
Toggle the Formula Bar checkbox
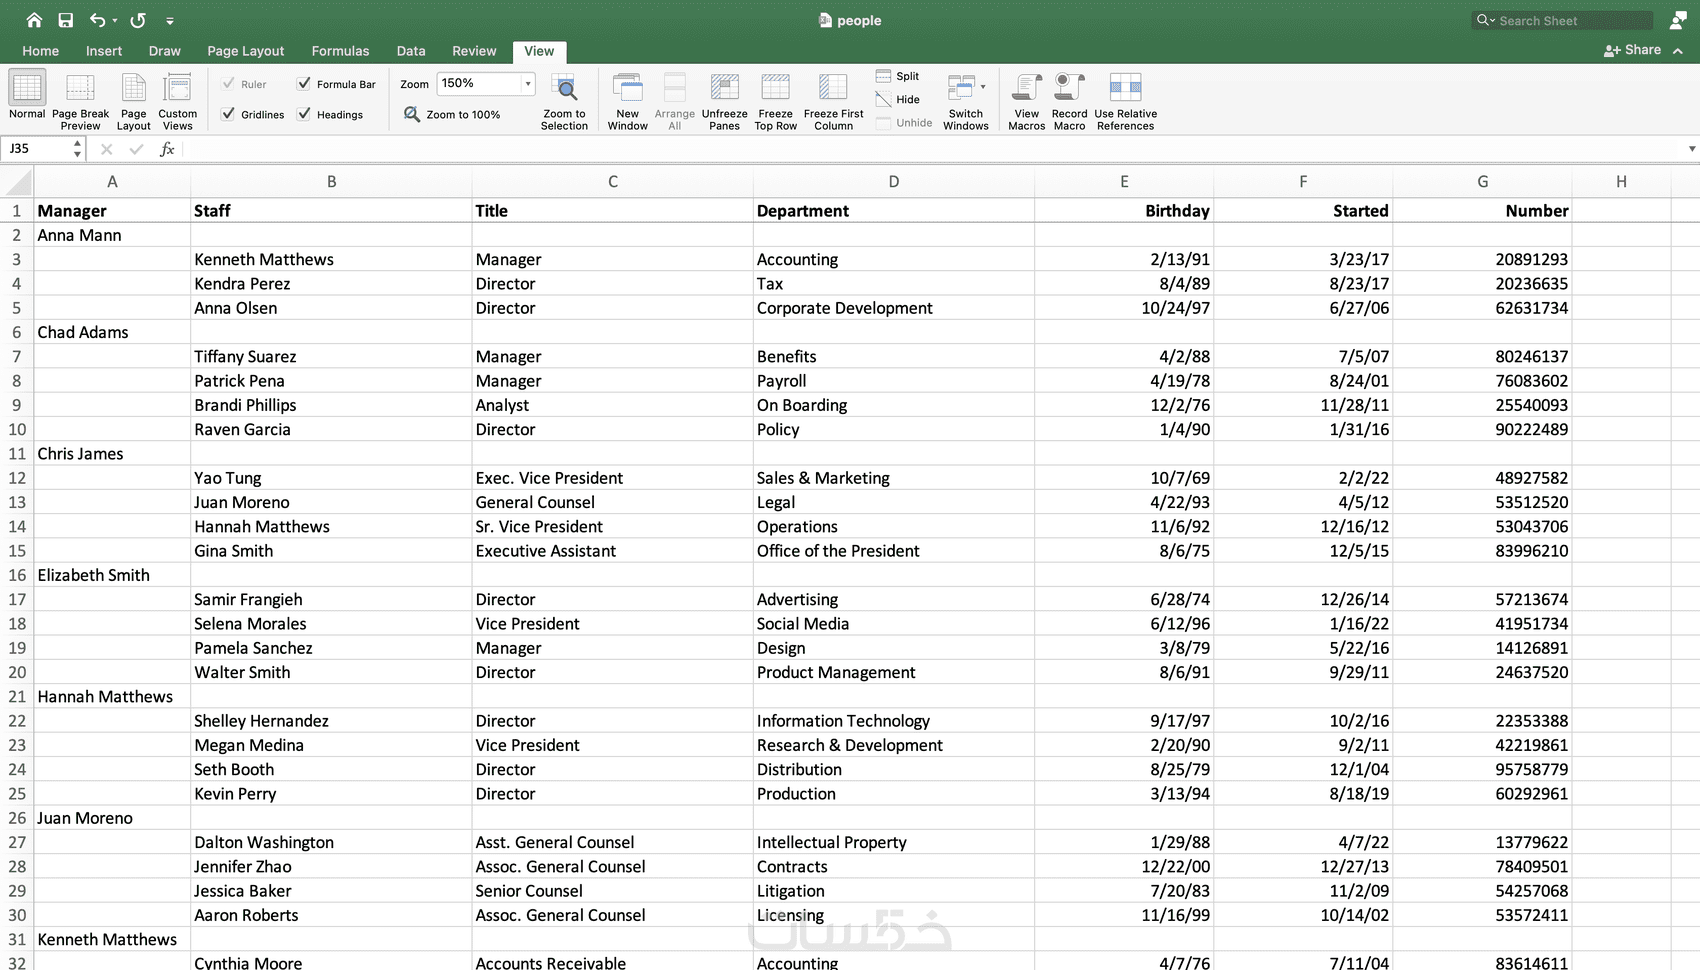click(x=304, y=84)
